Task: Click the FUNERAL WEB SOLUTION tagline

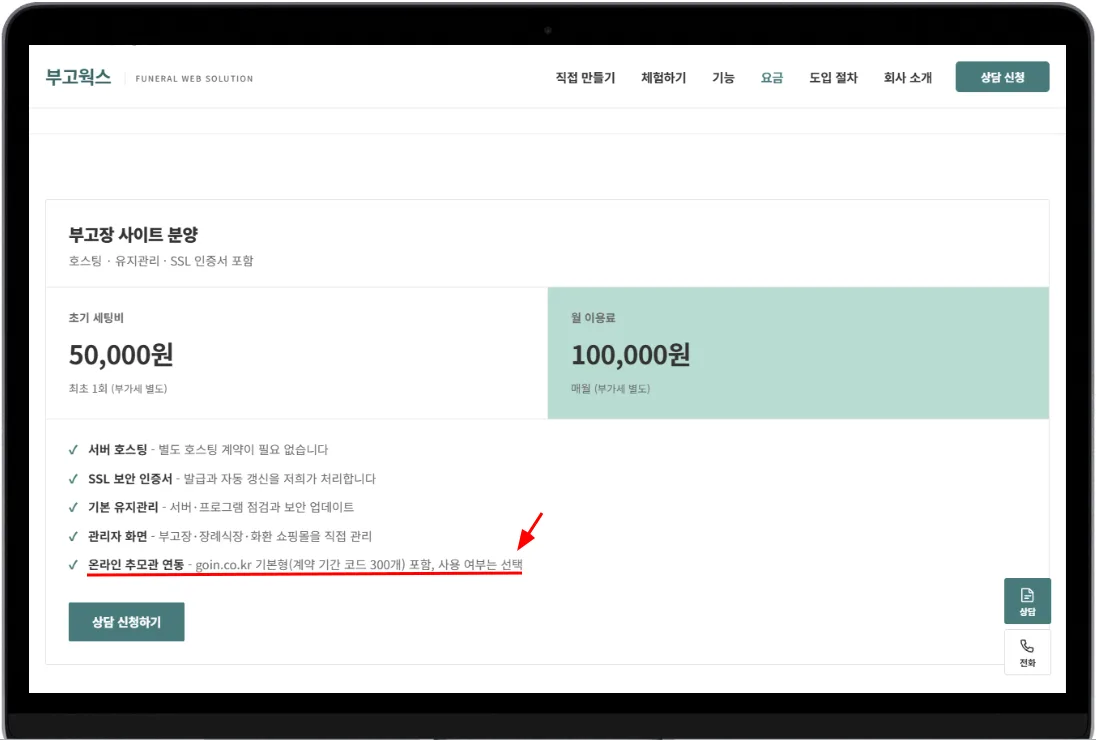Action: pos(194,79)
